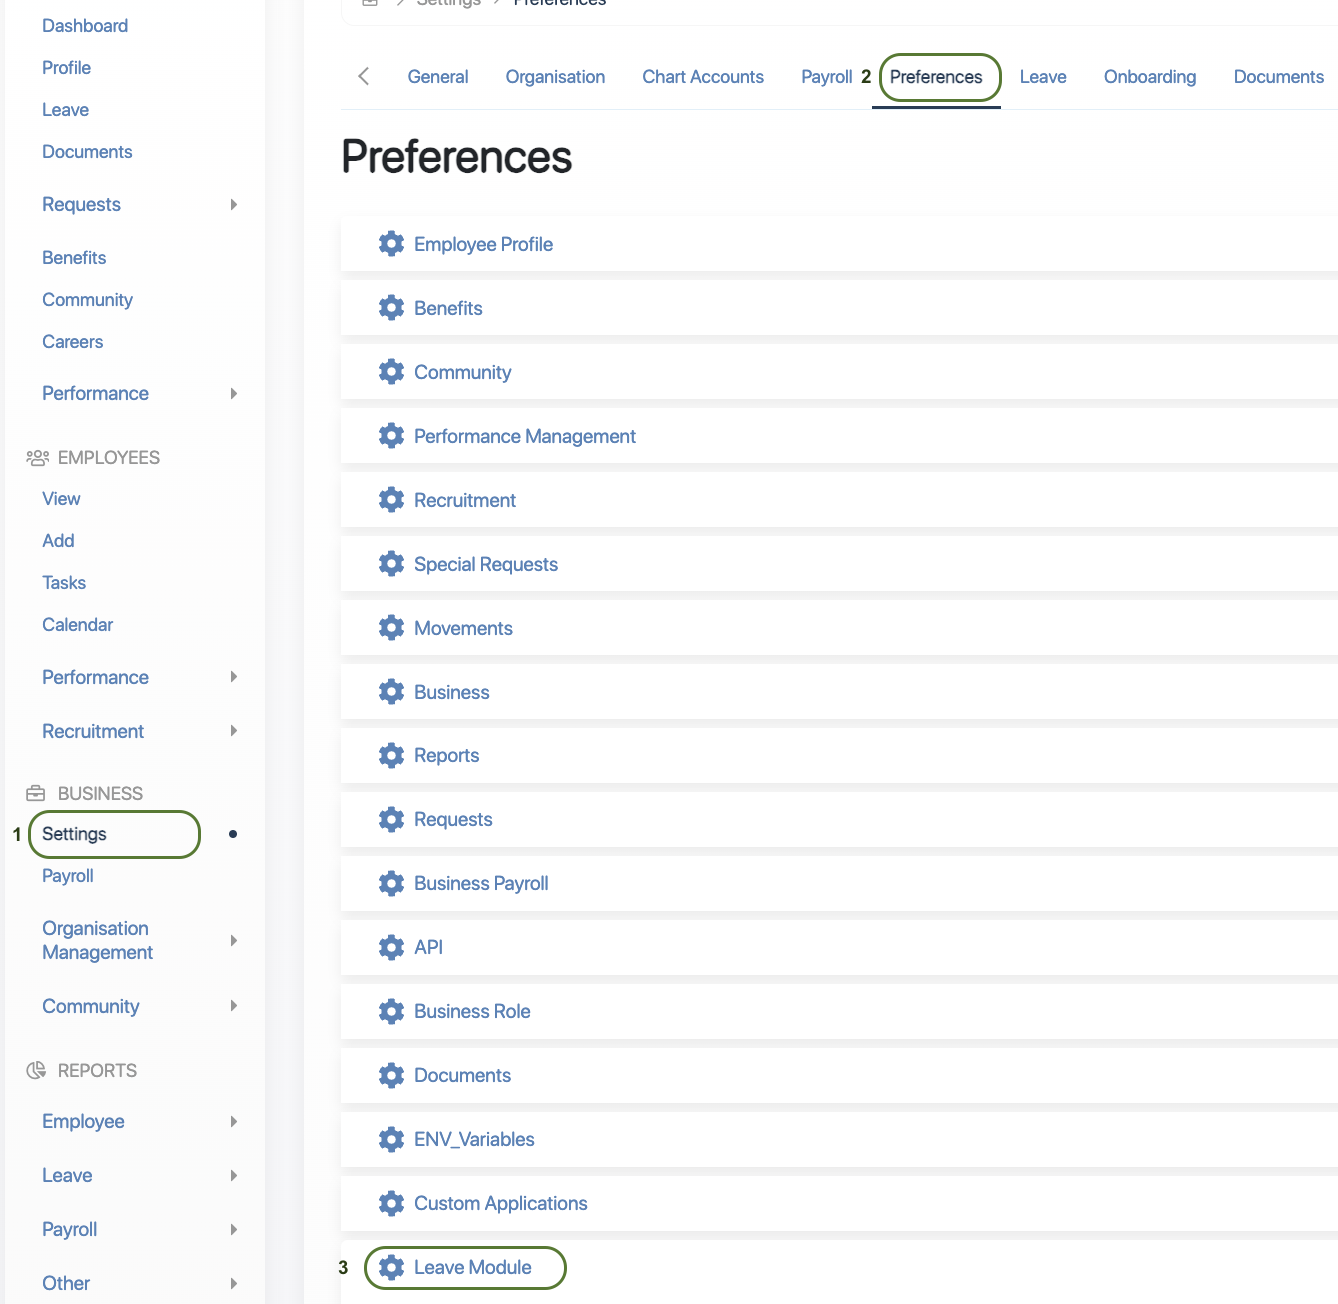Viewport: 1338px width, 1304px height.
Task: Expand Organisation Management in the sidebar
Action: tap(233, 941)
